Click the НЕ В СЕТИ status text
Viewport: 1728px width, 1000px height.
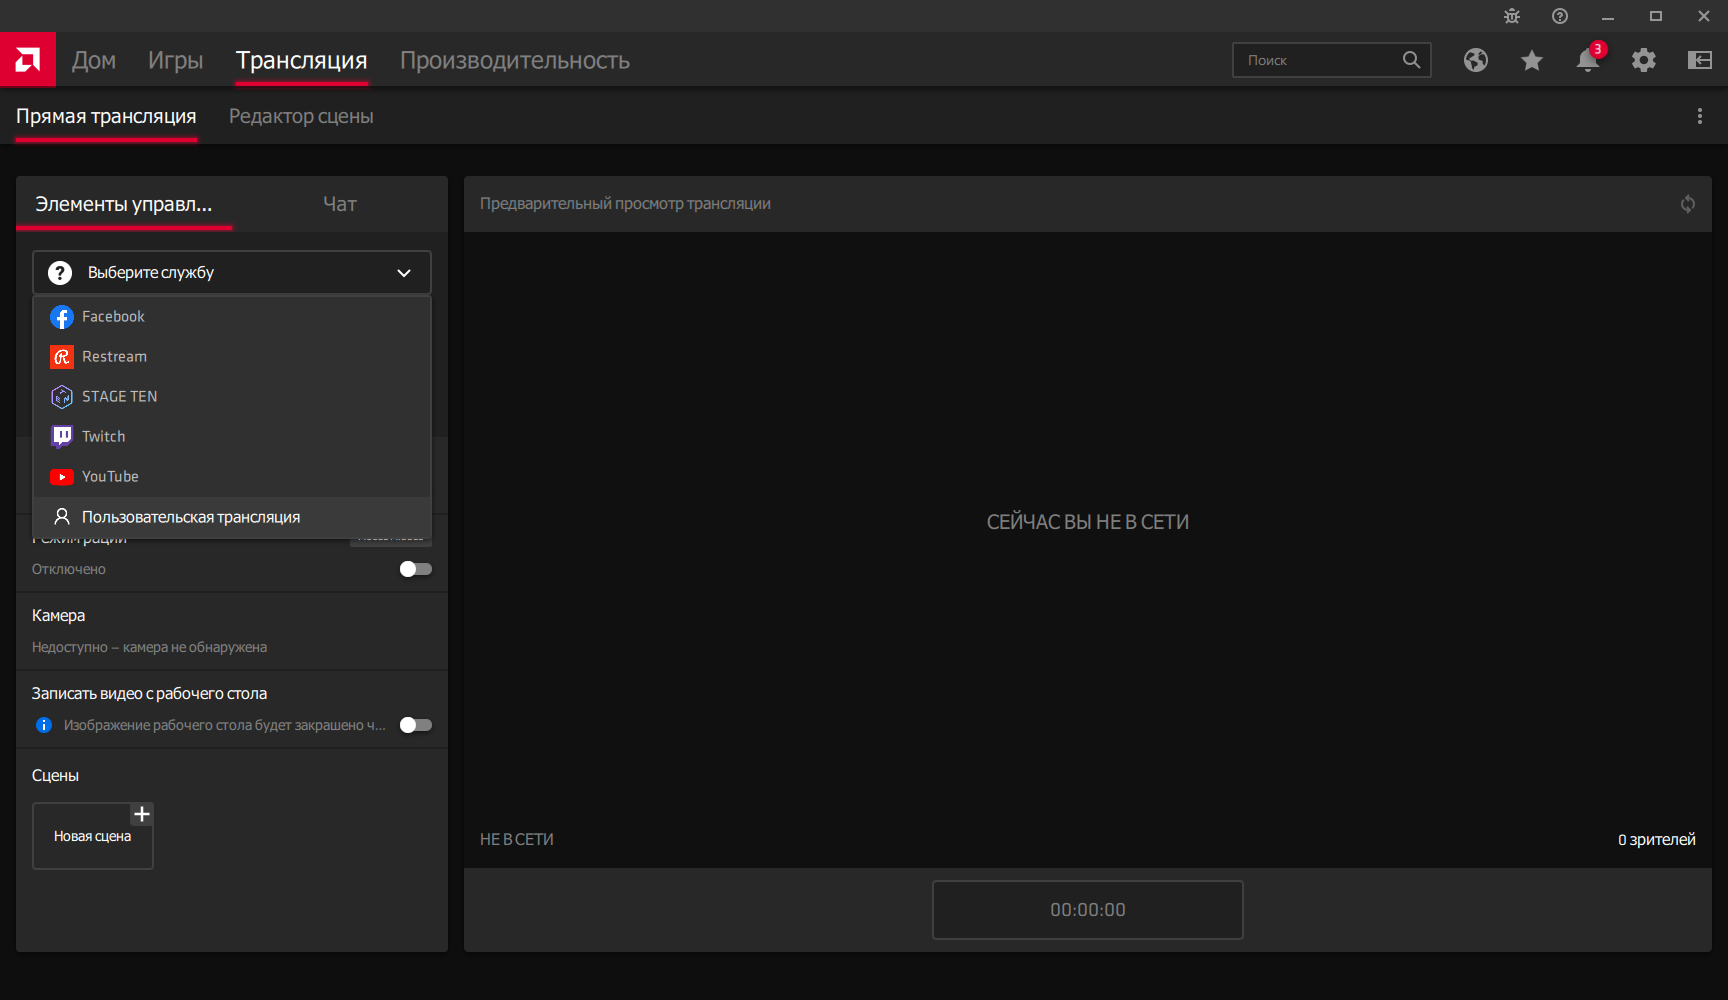517,840
